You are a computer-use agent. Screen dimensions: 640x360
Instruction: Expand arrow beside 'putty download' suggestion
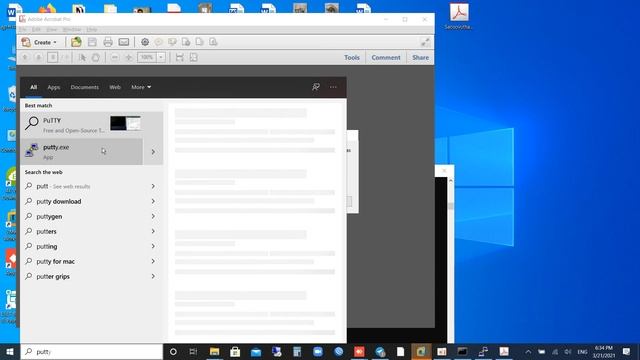pos(153,201)
